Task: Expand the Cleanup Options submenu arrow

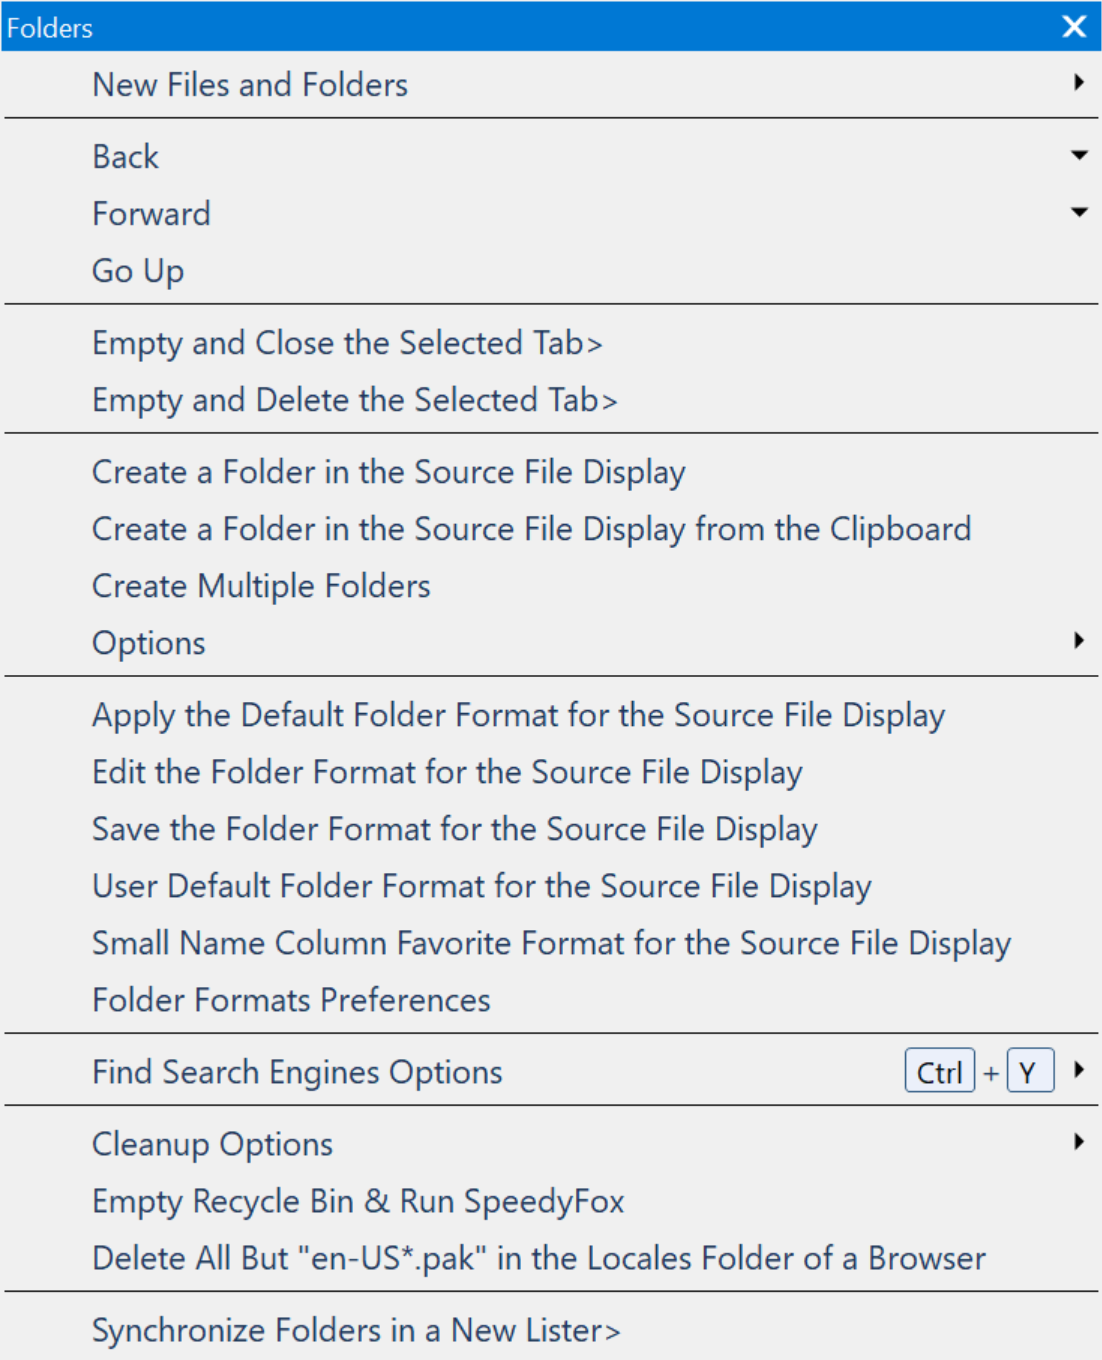Action: (1079, 1142)
